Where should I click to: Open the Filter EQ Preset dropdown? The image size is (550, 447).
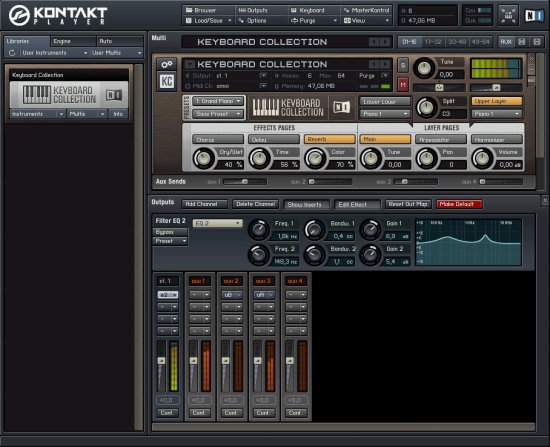click(x=170, y=241)
